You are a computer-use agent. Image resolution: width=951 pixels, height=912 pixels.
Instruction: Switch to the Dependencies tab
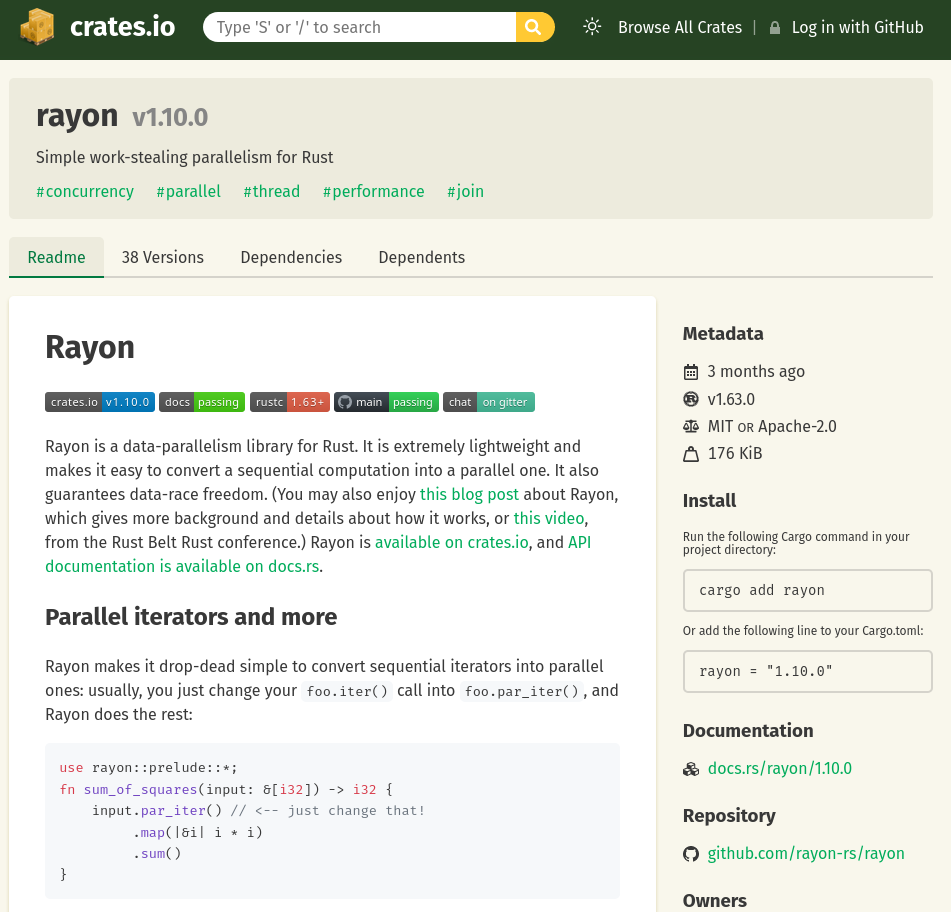click(x=291, y=257)
